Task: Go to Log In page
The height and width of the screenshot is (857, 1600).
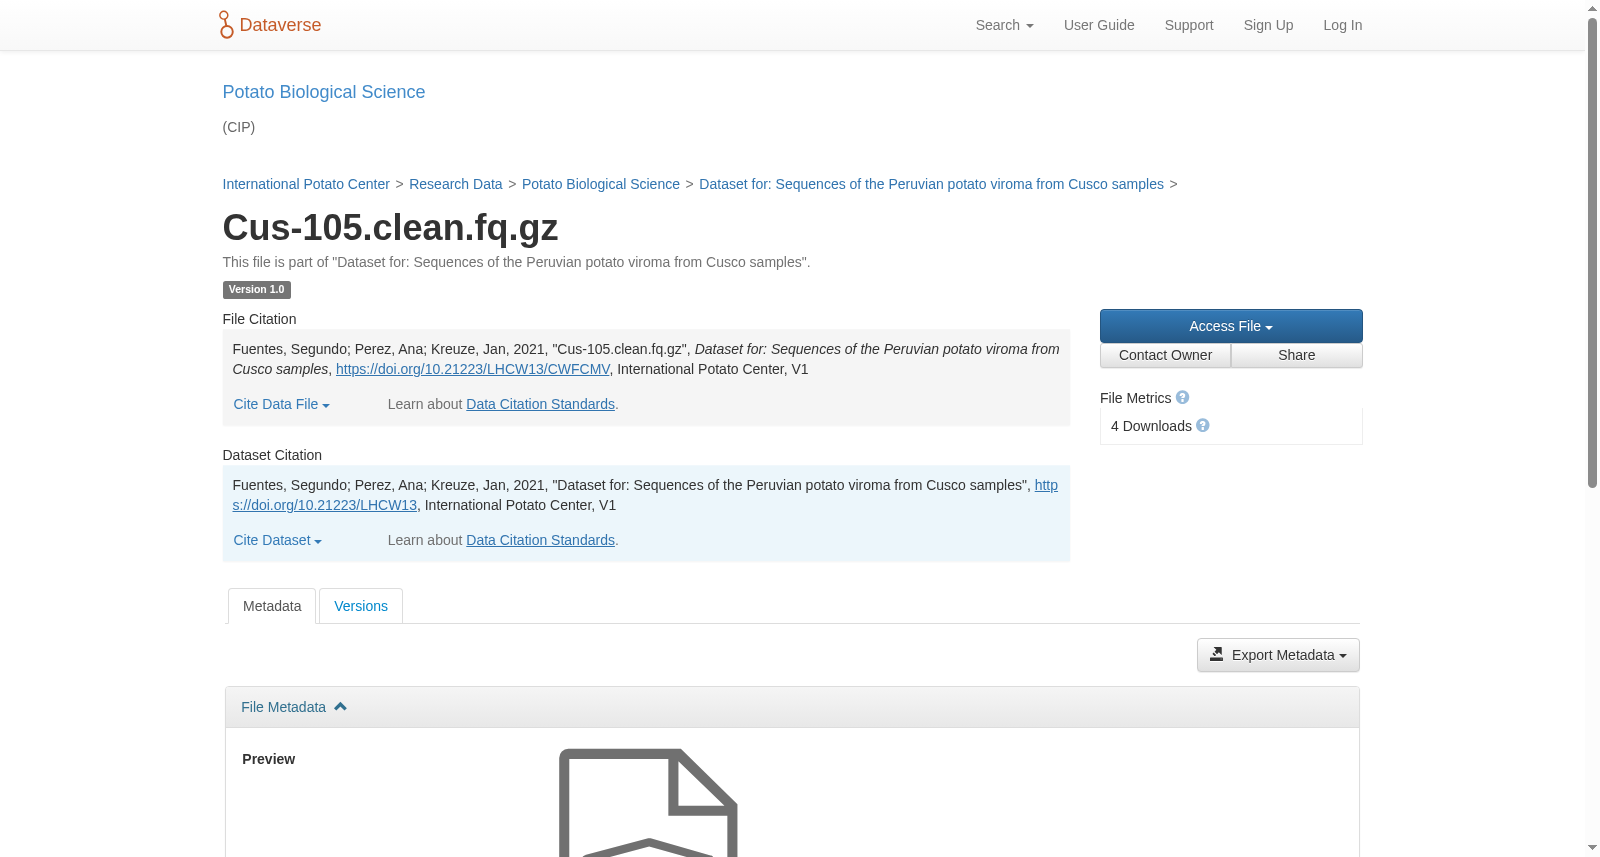Action: [1342, 25]
